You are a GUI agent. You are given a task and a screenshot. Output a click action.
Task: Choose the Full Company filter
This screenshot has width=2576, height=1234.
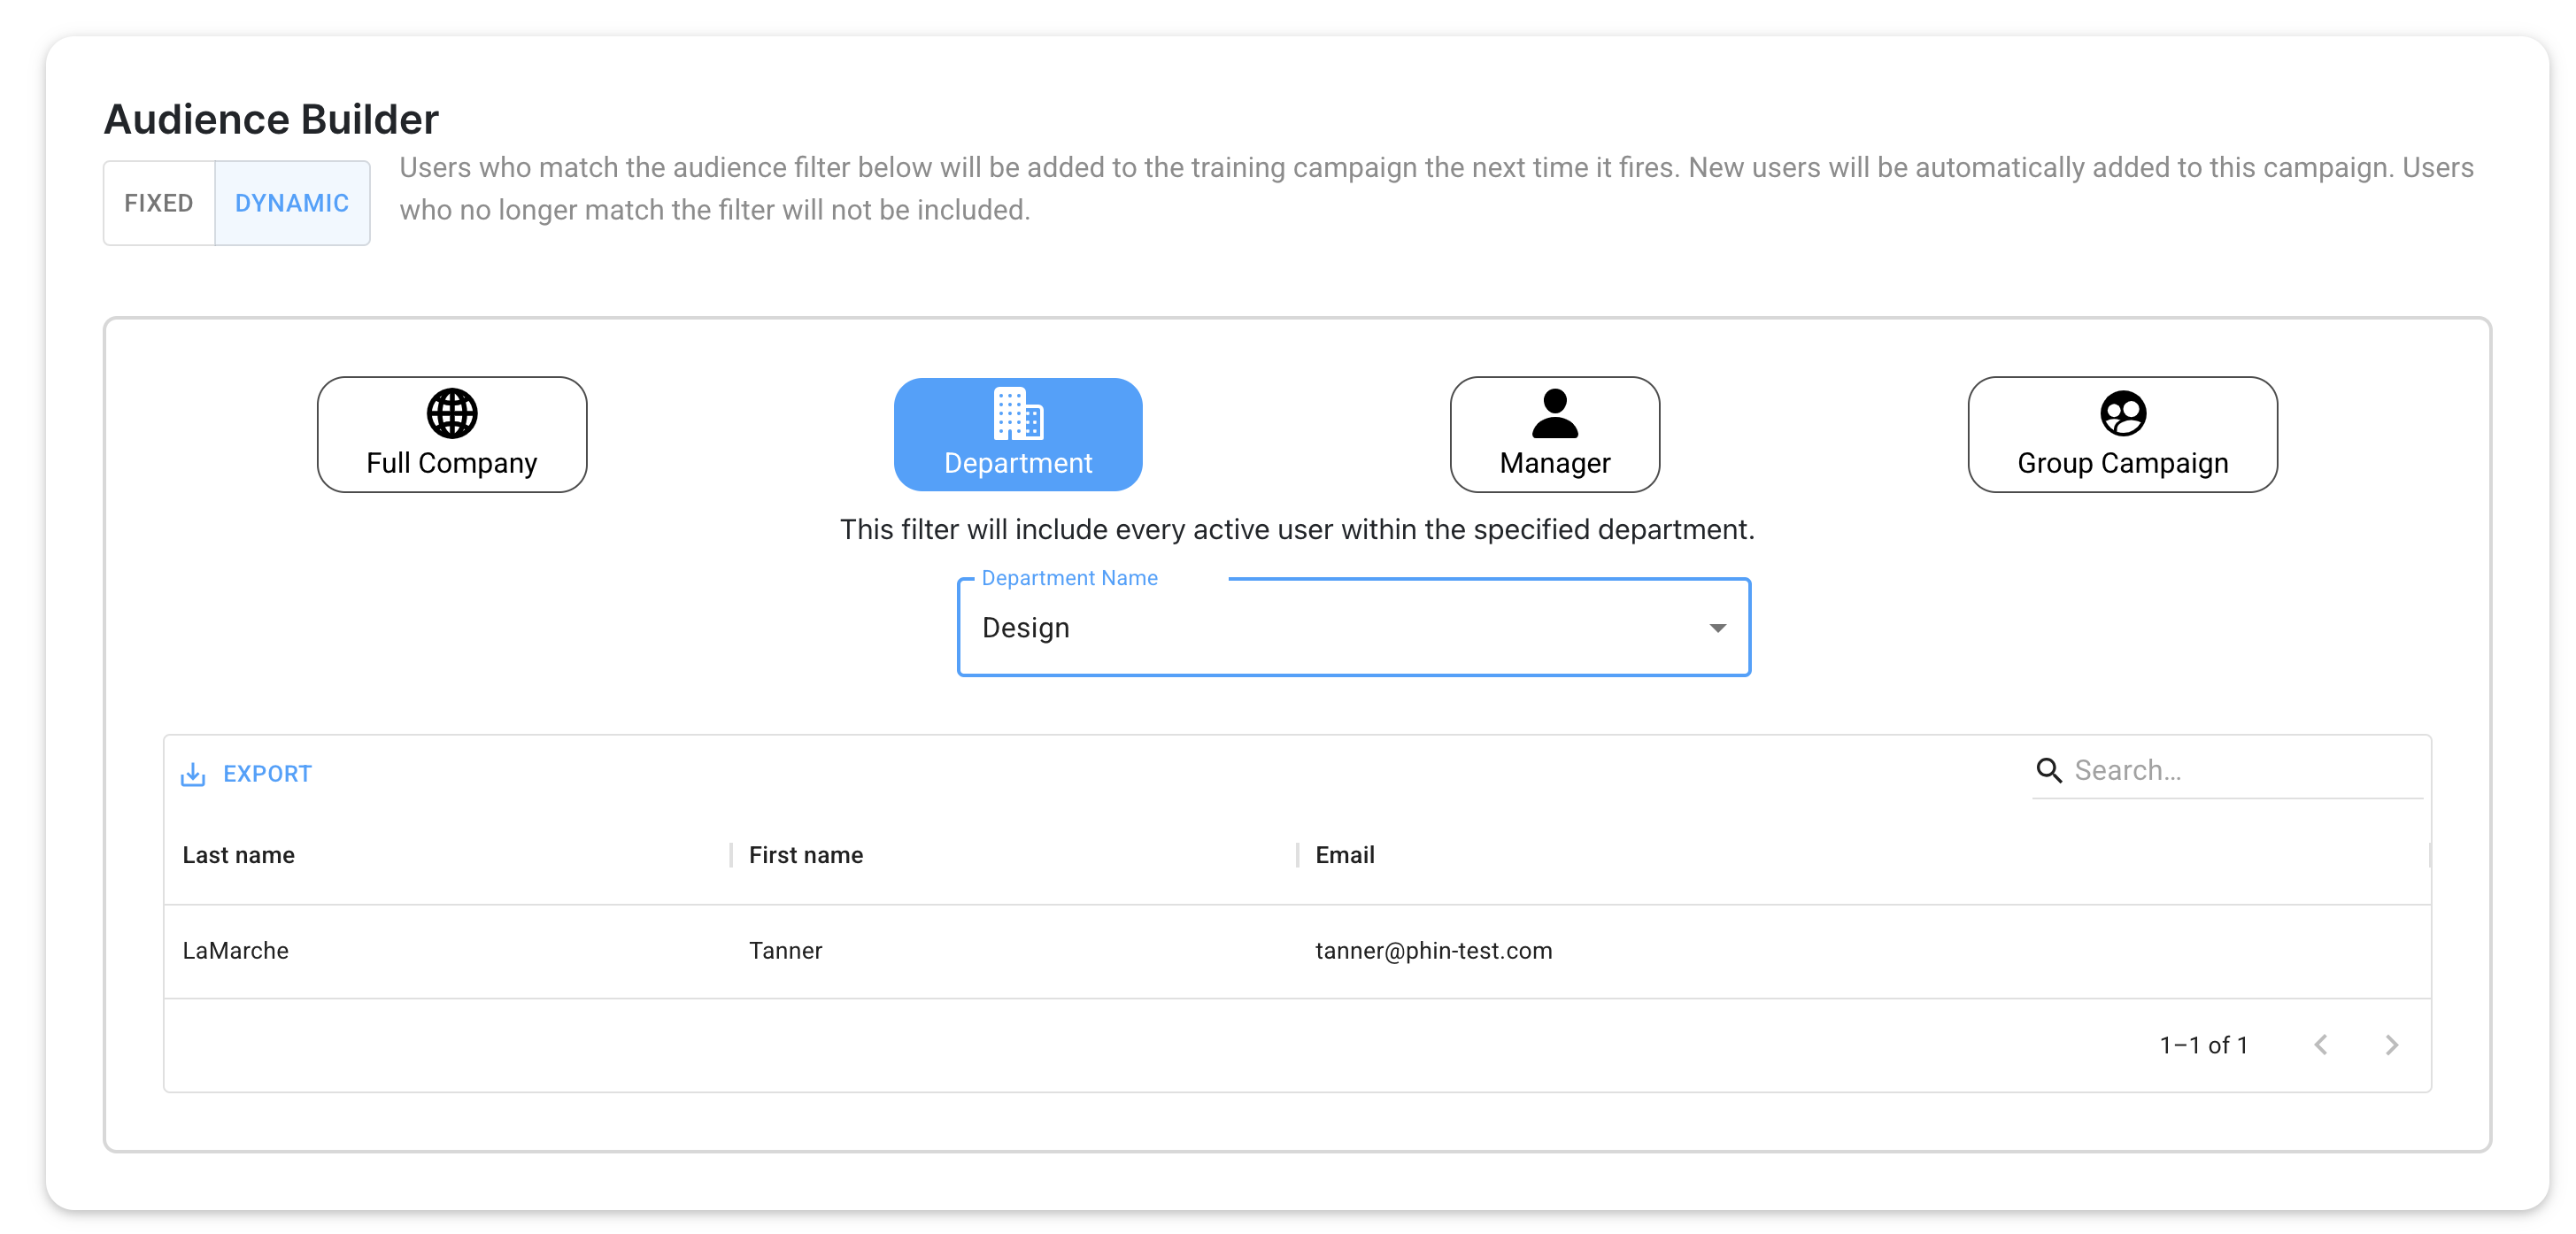coord(452,434)
